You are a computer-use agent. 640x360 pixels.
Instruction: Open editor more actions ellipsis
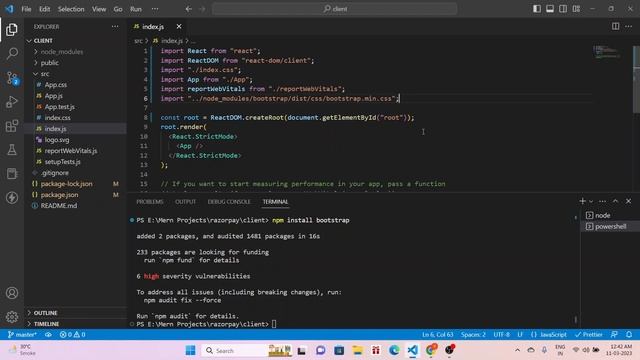(629, 27)
